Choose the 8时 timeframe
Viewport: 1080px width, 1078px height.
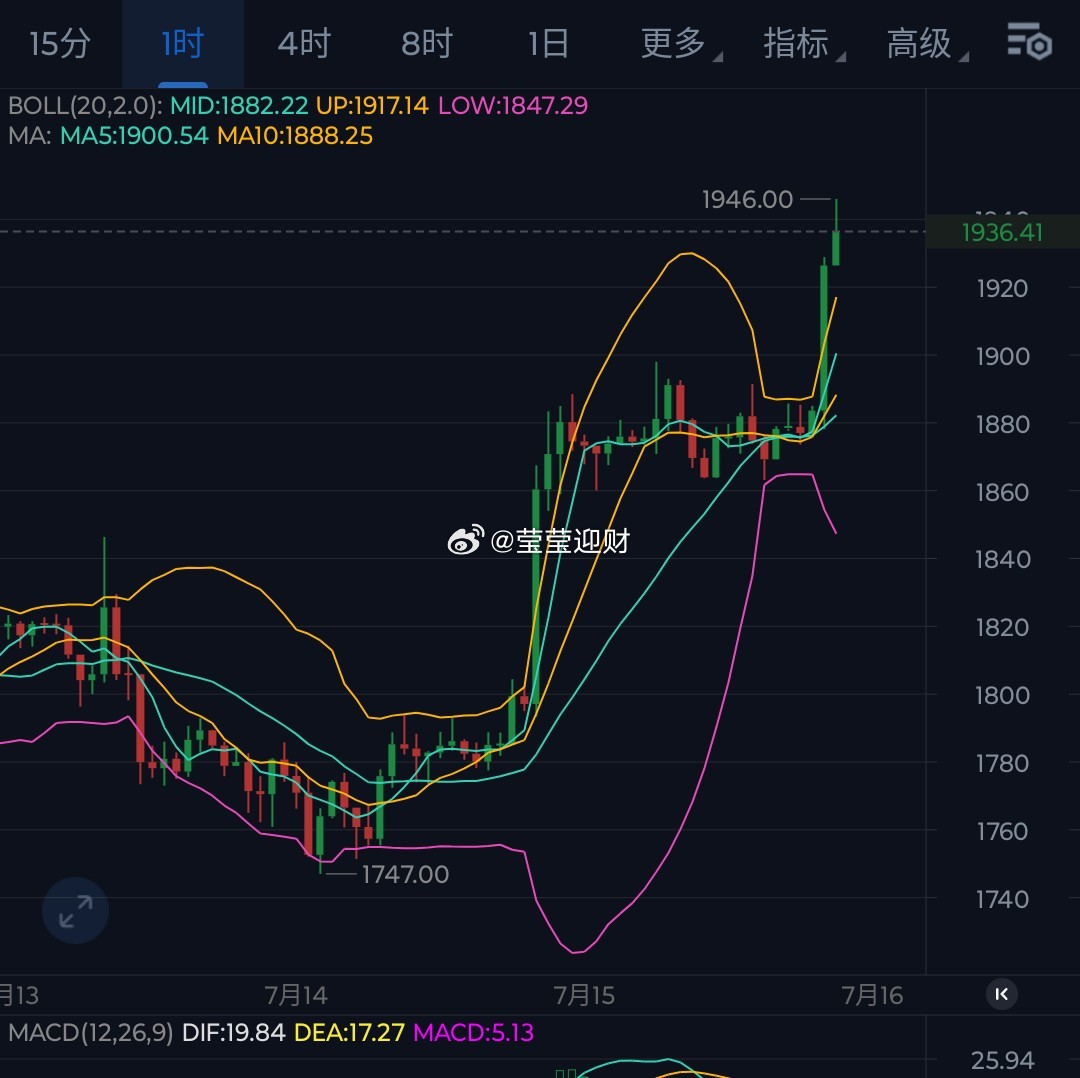point(427,43)
